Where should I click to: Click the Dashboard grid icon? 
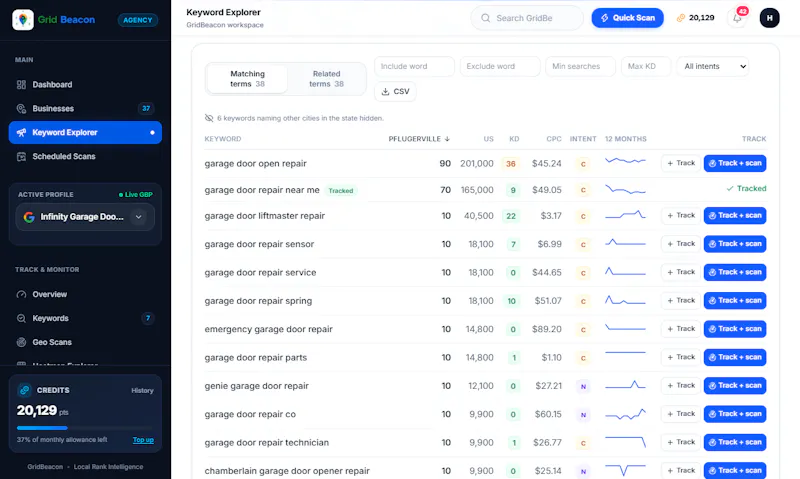click(21, 85)
